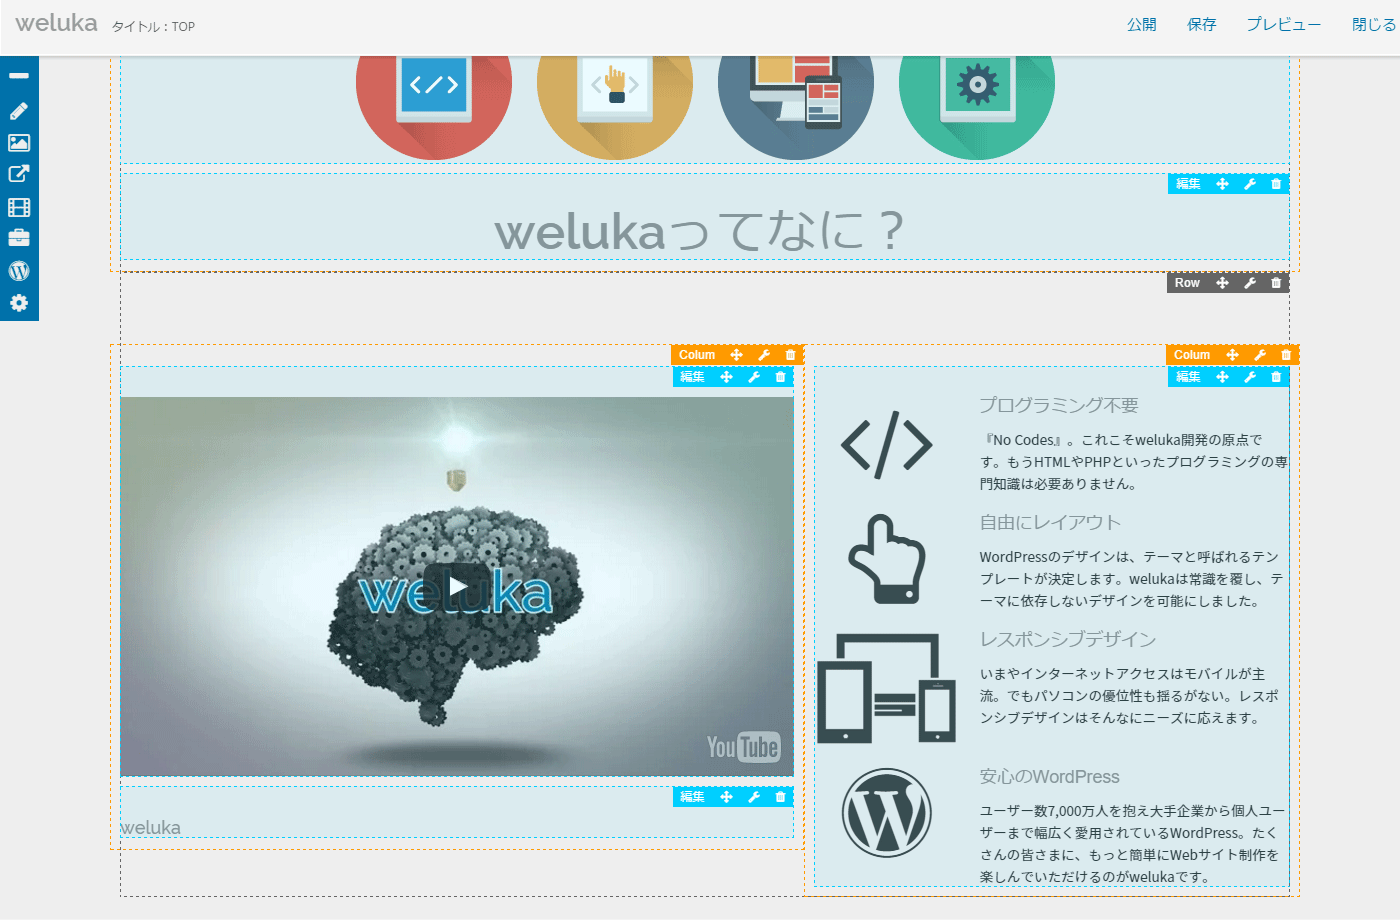Play the weluka YouTube video
1400x920 pixels.
[x=457, y=586]
